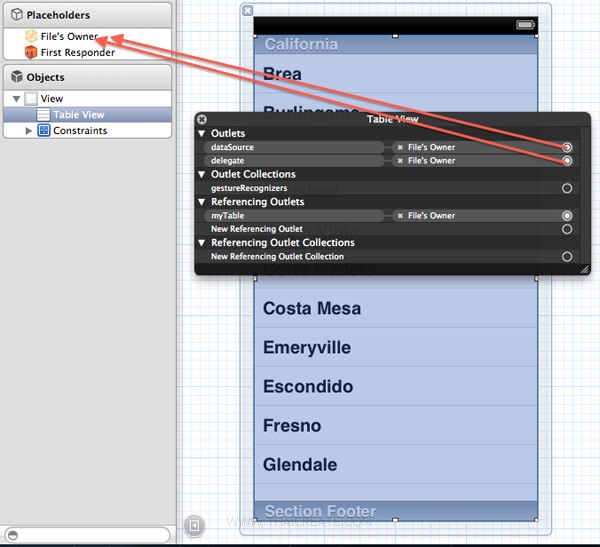Click the Constraints blue icon

(44, 131)
